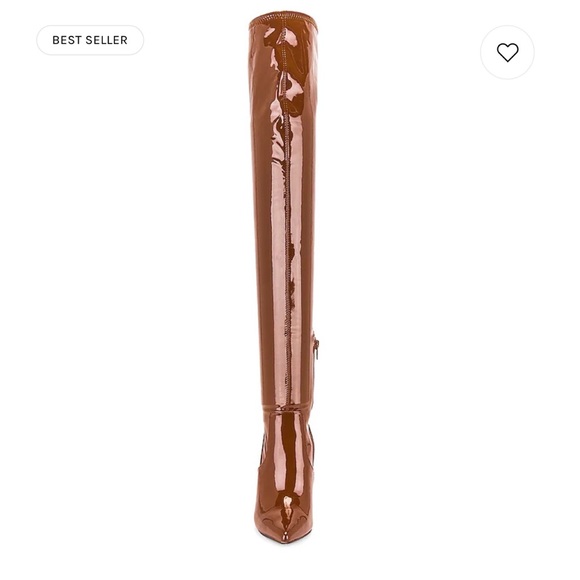580x580 pixels.
Task: Like the product via heart icon
Action: click(x=507, y=52)
